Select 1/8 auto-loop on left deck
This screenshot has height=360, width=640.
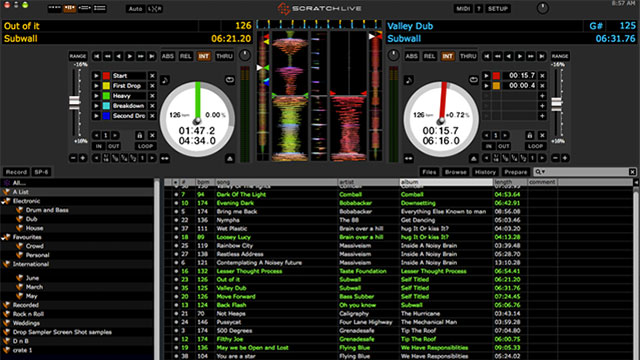115,158
